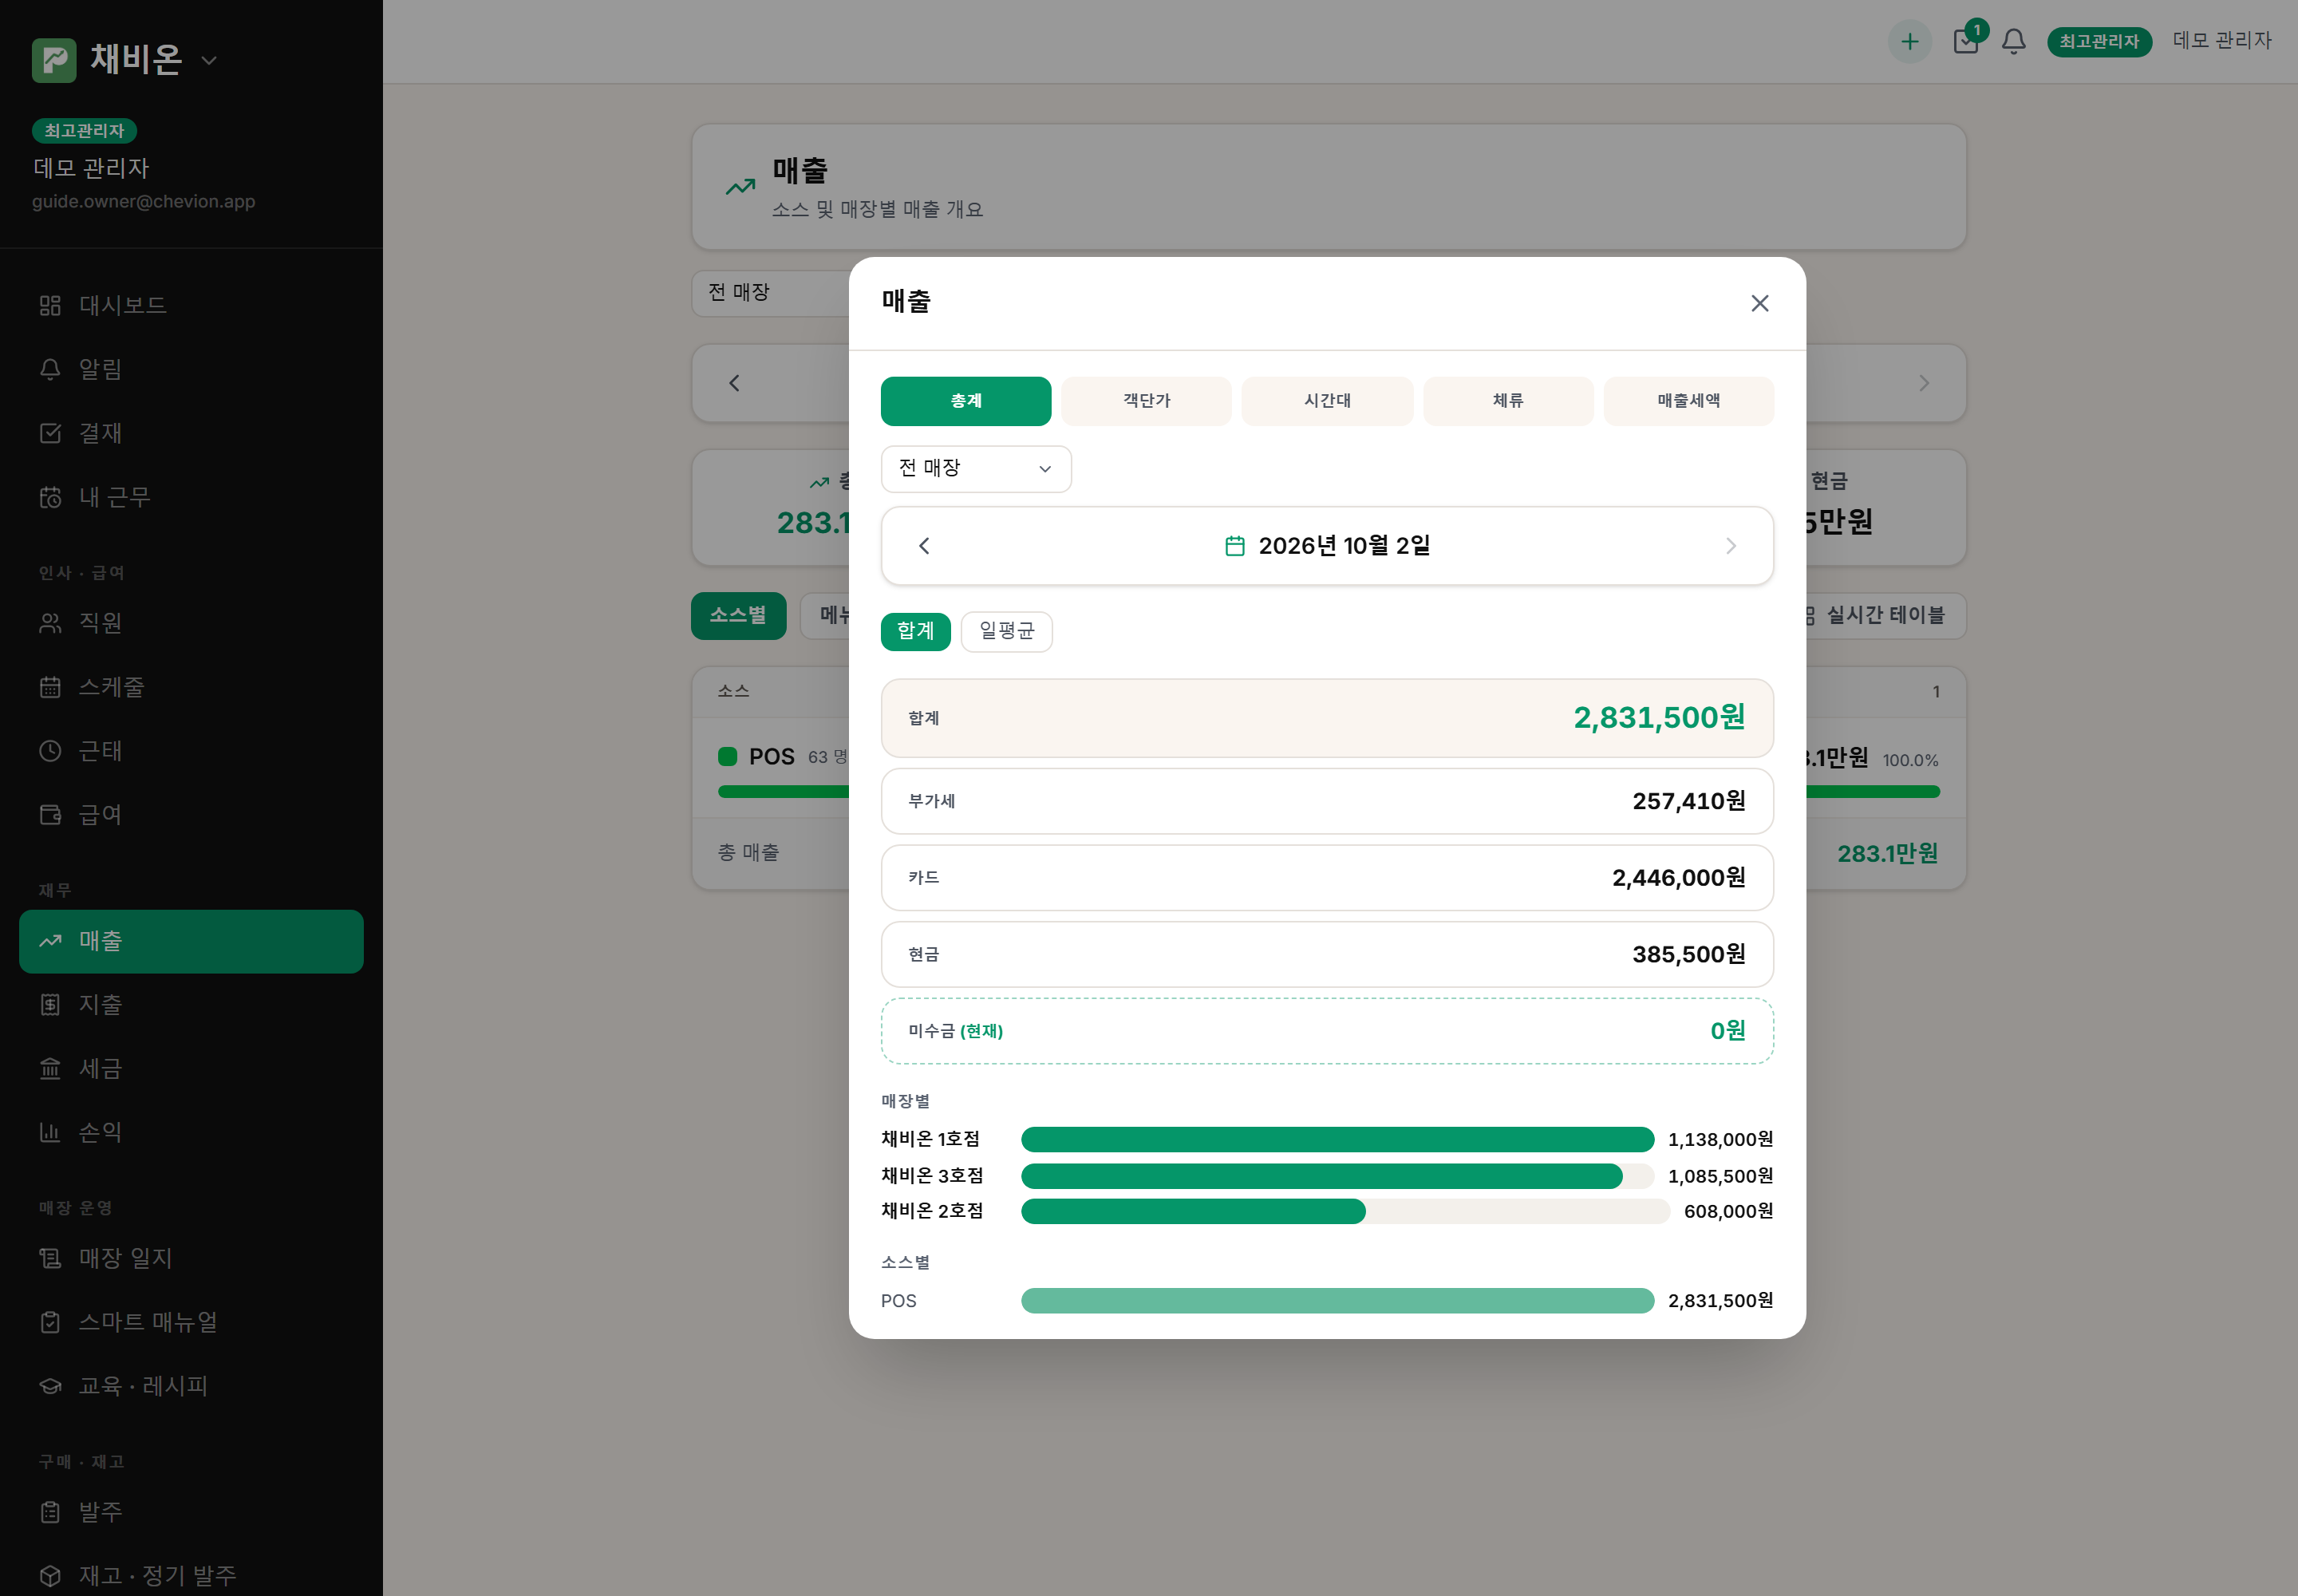Click the 소스별 button on background page
2298x1596 pixels.
[738, 616]
